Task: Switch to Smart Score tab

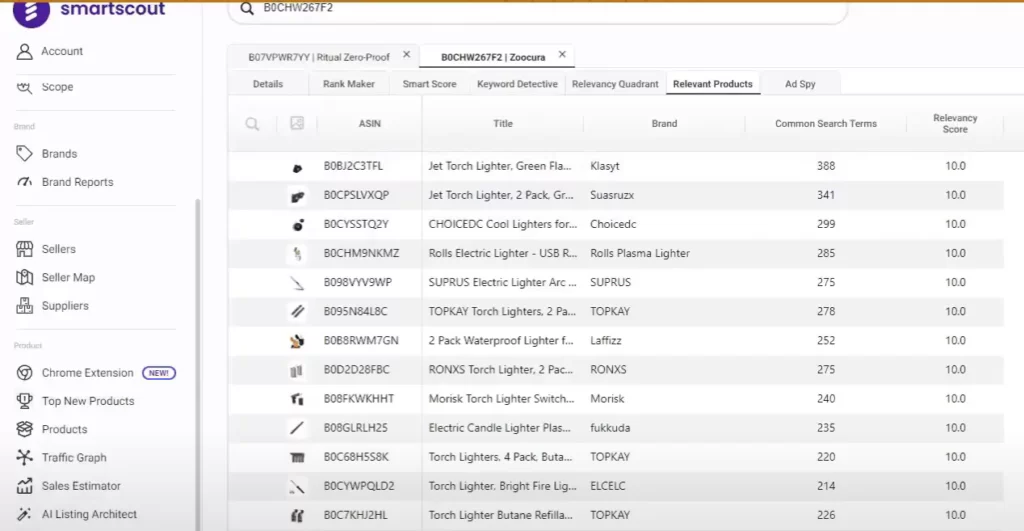Action: tap(429, 84)
